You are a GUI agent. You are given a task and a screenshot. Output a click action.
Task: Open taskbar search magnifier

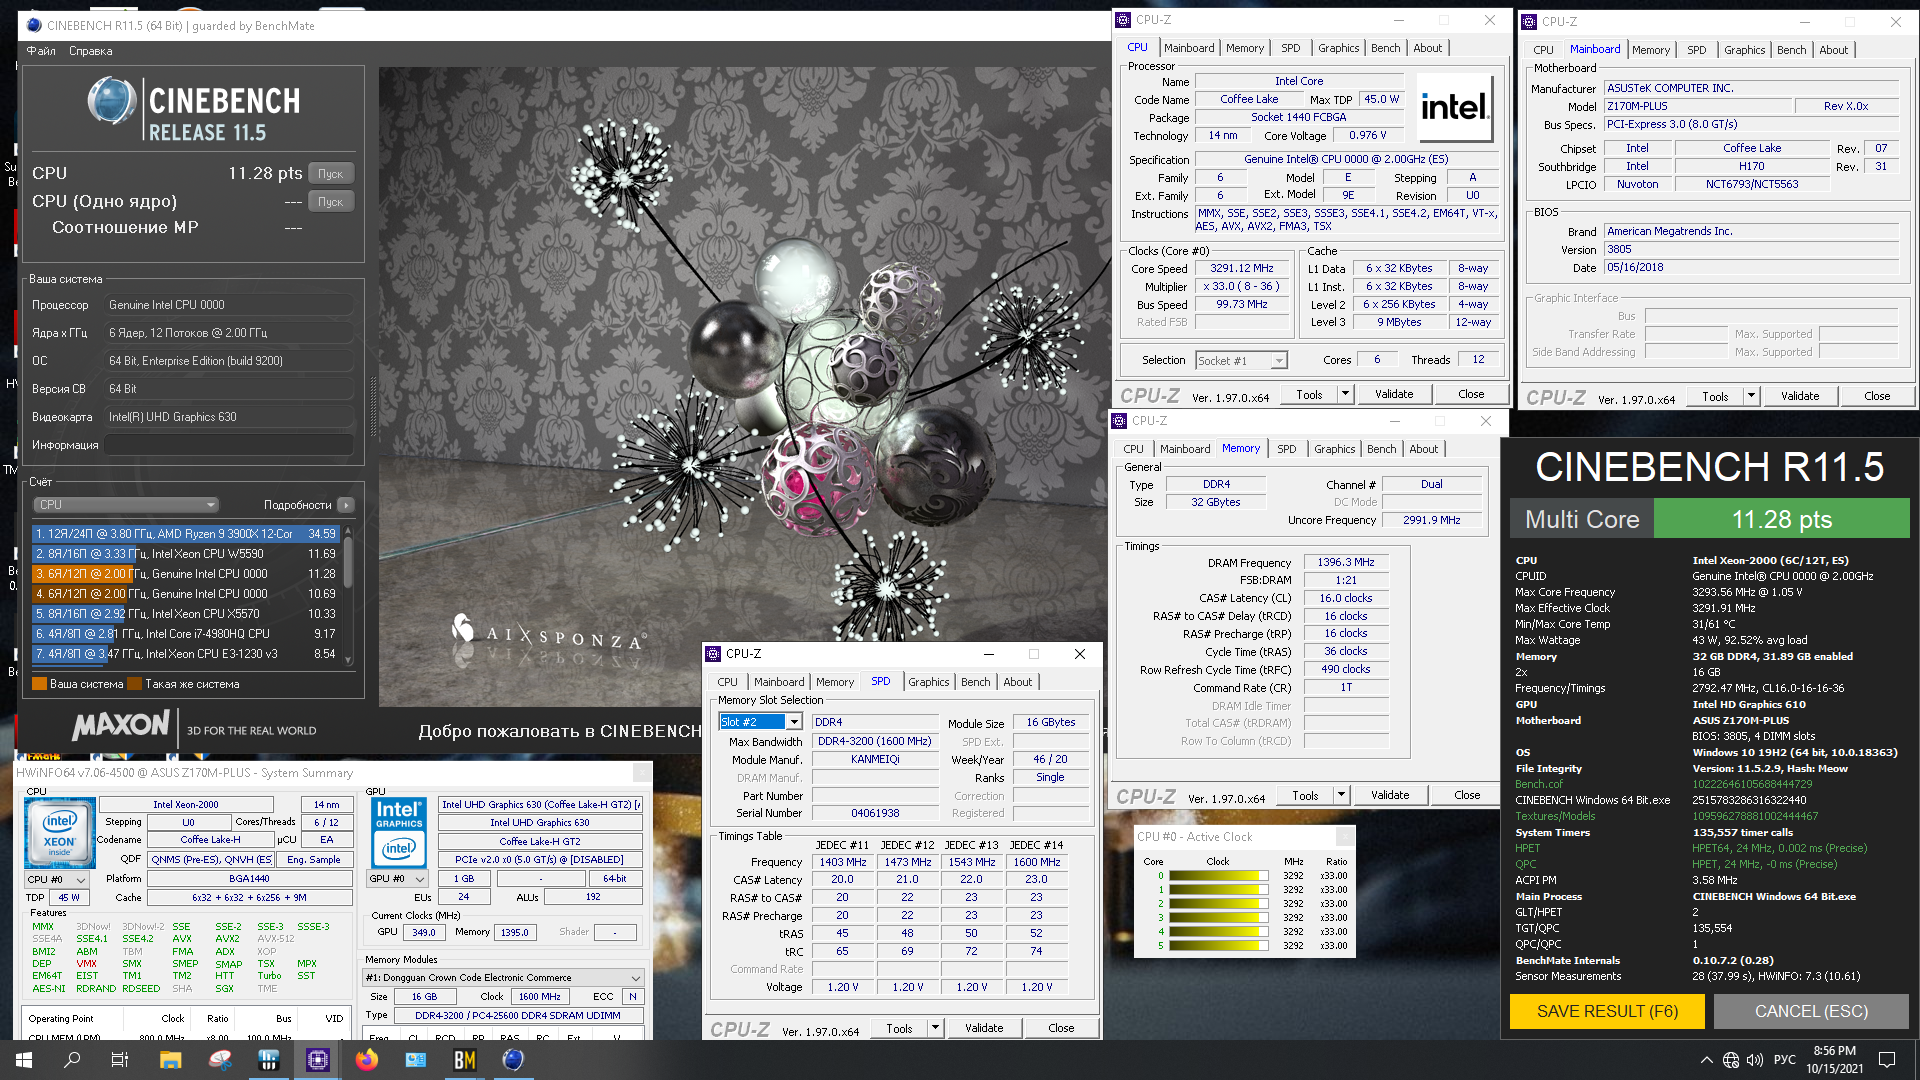click(72, 1060)
